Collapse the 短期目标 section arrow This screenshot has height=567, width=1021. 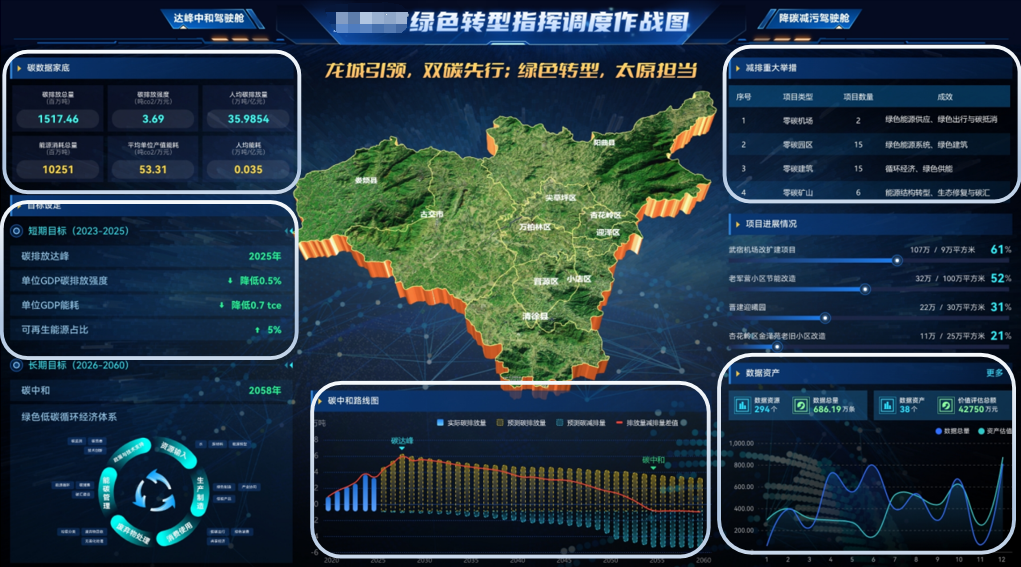click(x=289, y=231)
